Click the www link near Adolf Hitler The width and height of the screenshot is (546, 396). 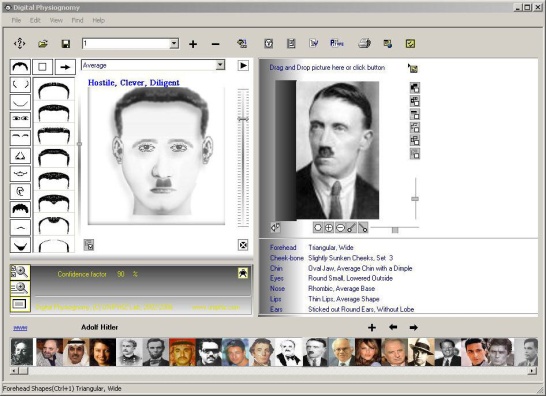[20, 328]
